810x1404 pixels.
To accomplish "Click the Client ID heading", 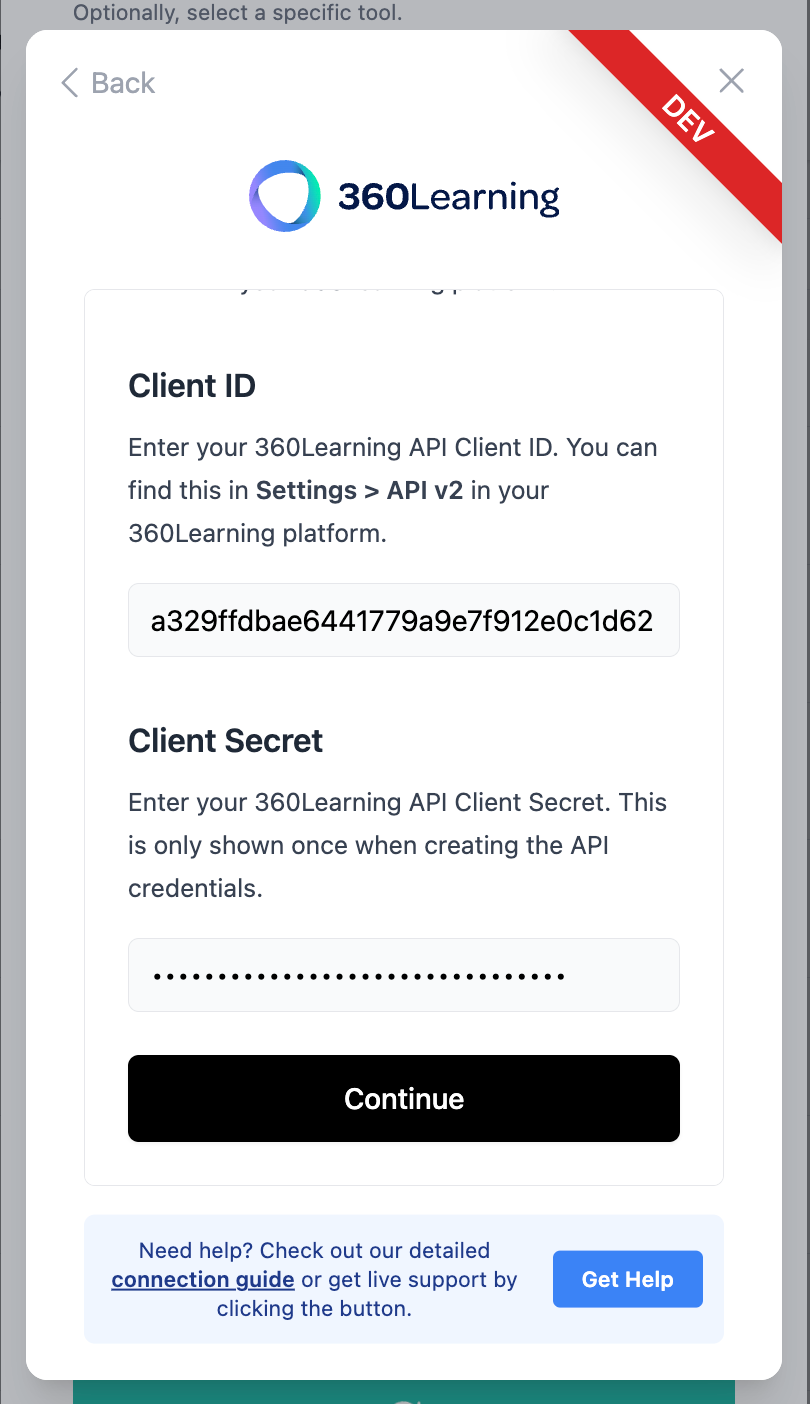I will pos(192,386).
